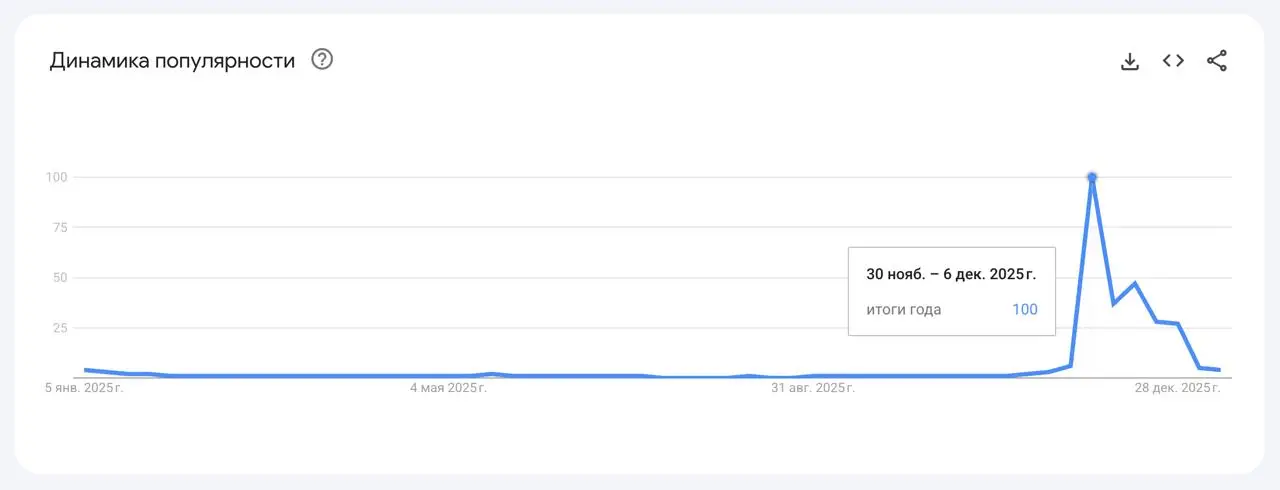Click the Динамика популярности heading

coord(172,61)
